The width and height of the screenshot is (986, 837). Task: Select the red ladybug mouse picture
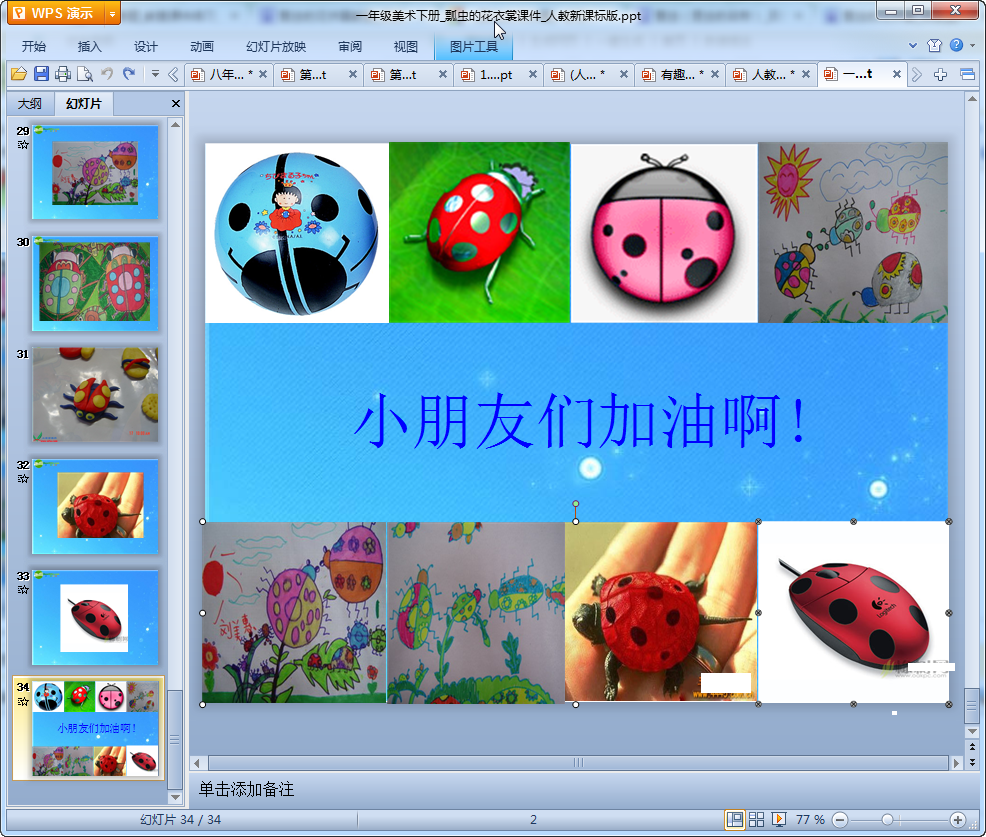[853, 613]
